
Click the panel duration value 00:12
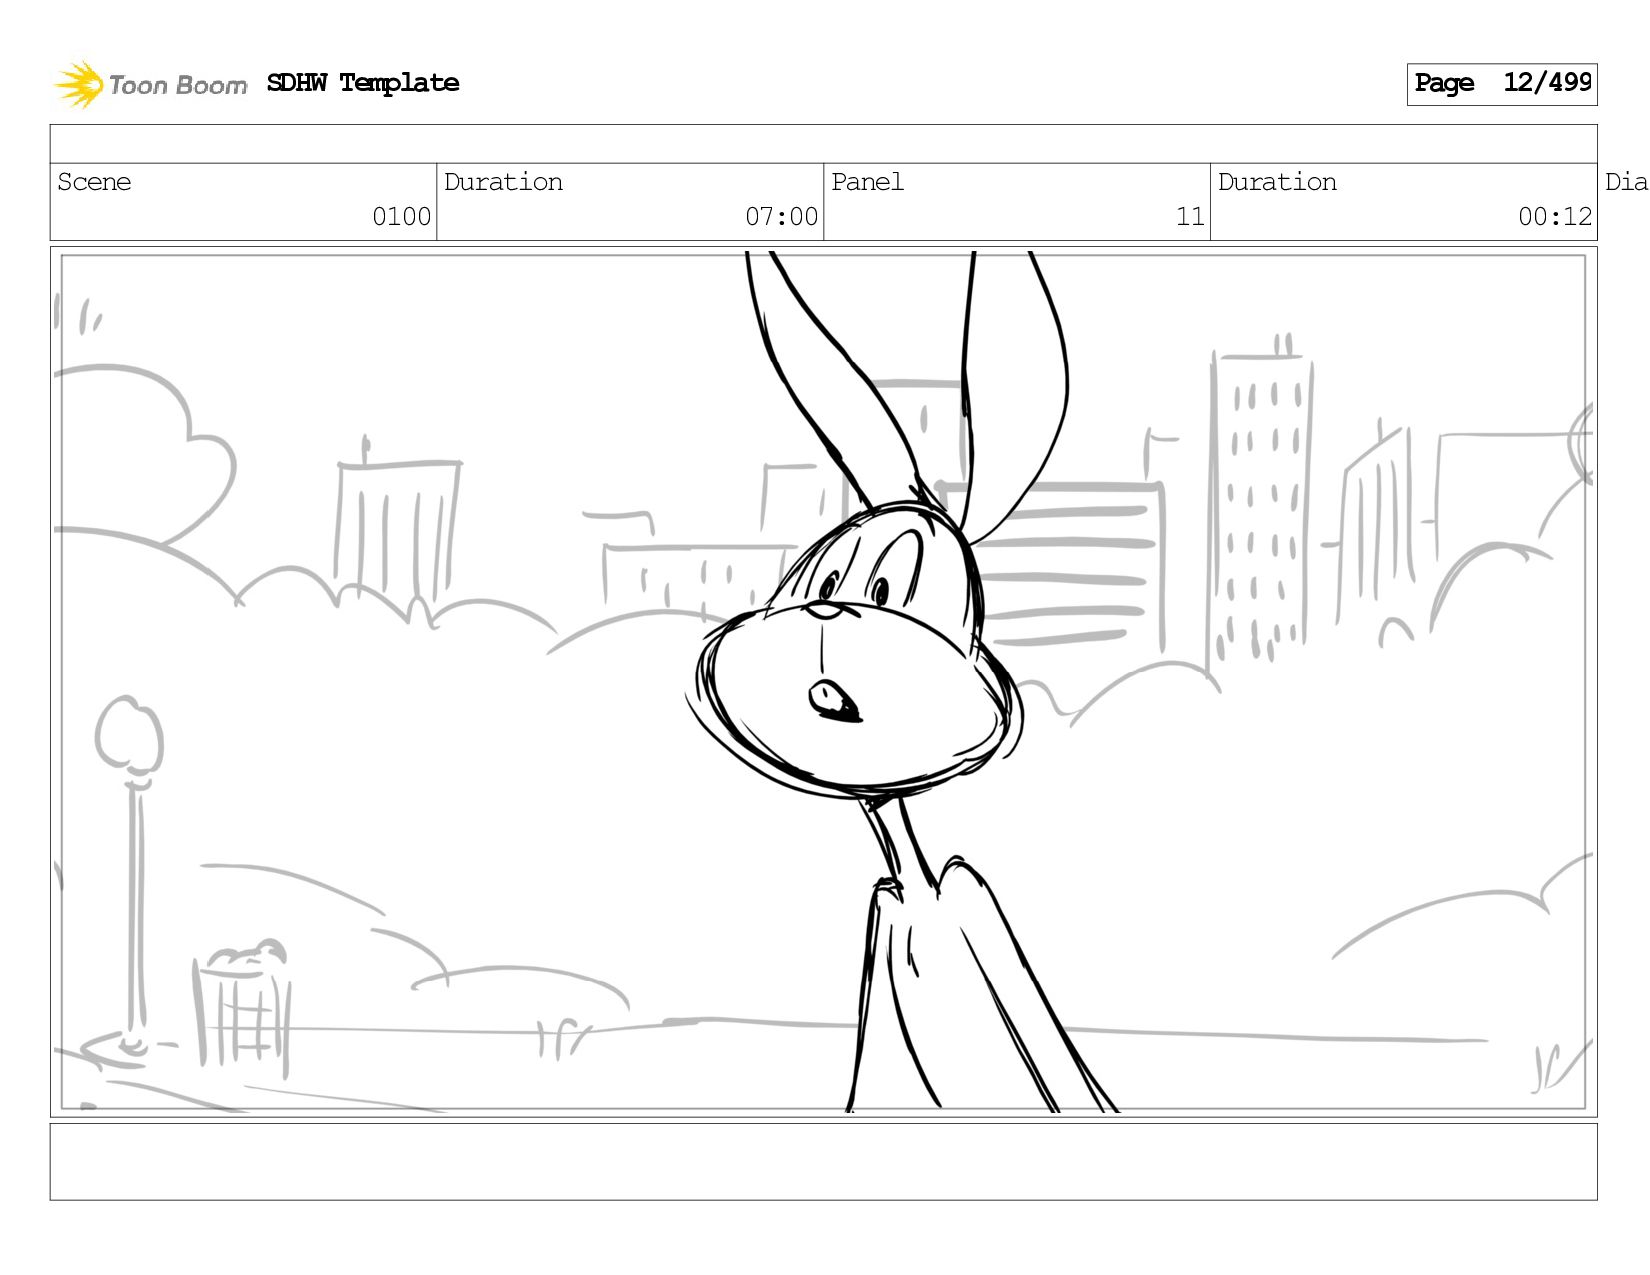click(x=1555, y=217)
